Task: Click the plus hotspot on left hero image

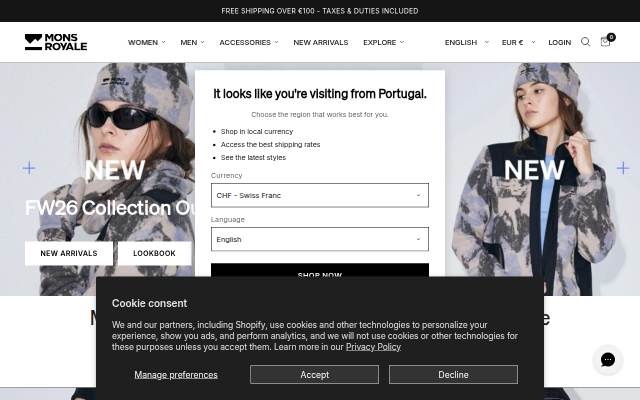Action: click(29, 168)
